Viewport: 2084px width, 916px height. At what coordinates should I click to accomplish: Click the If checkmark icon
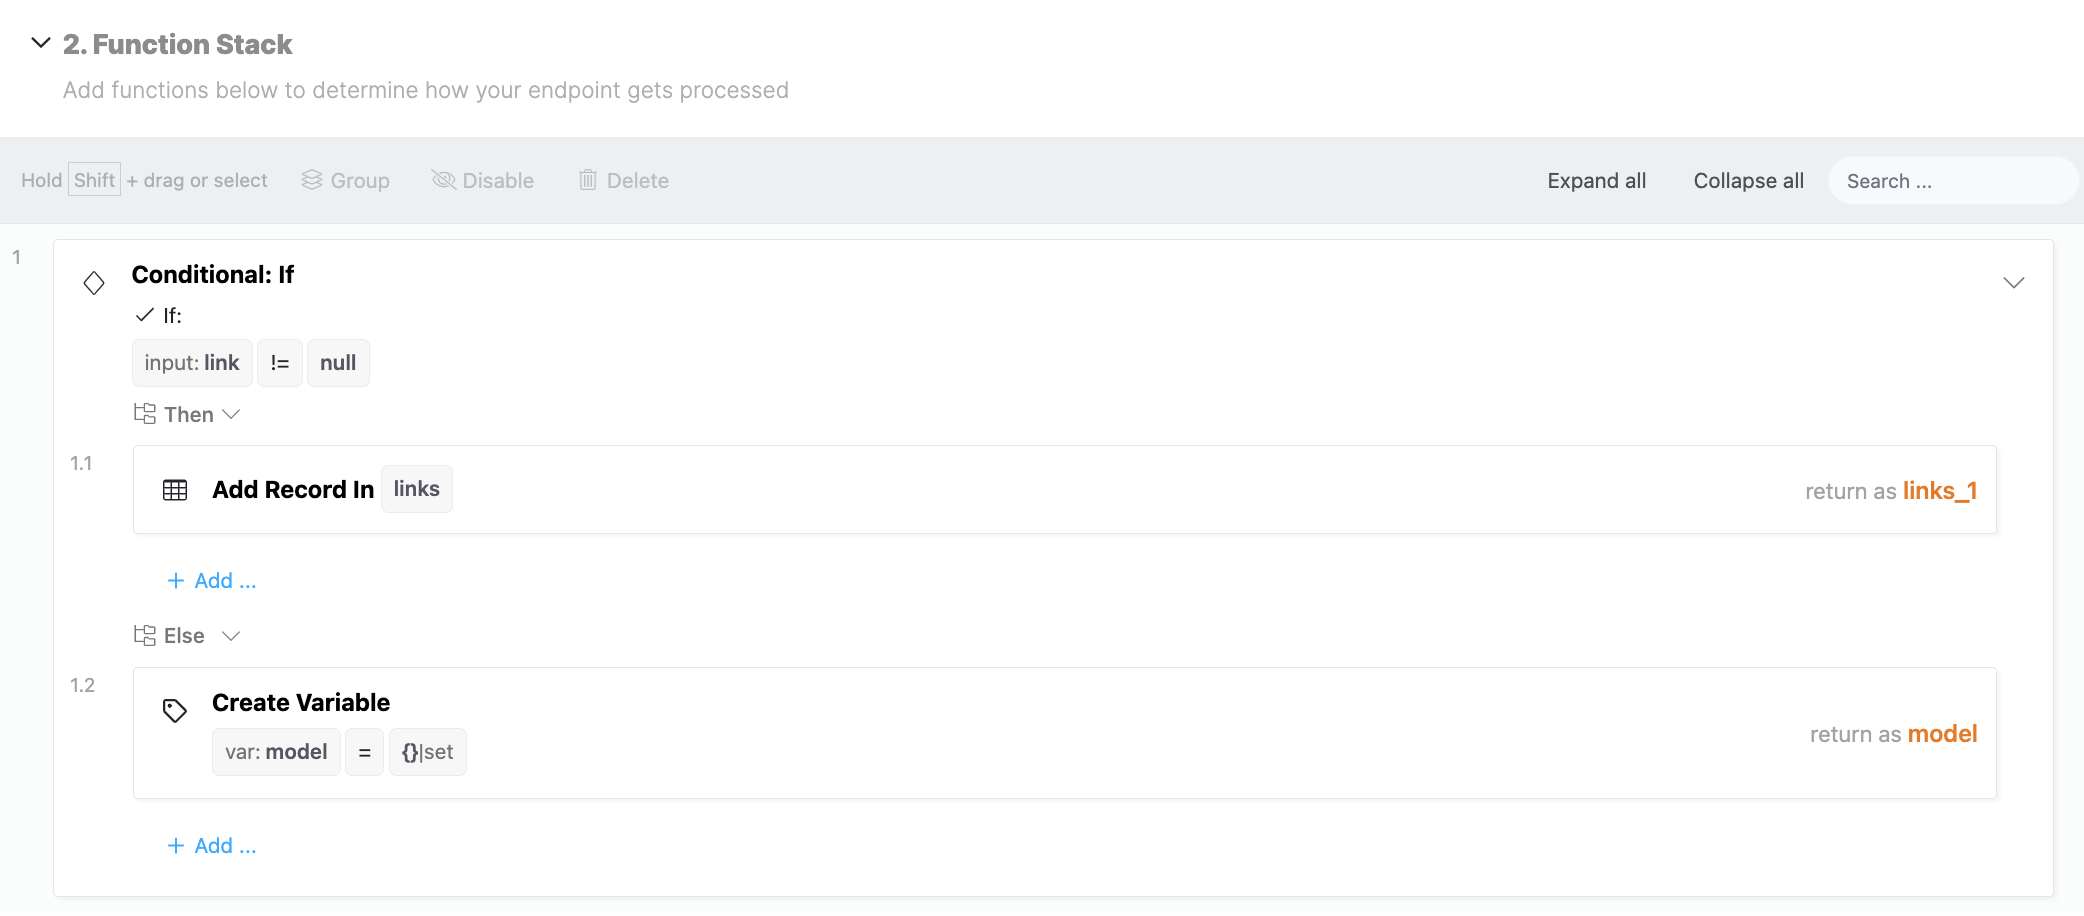pyautogui.click(x=145, y=315)
